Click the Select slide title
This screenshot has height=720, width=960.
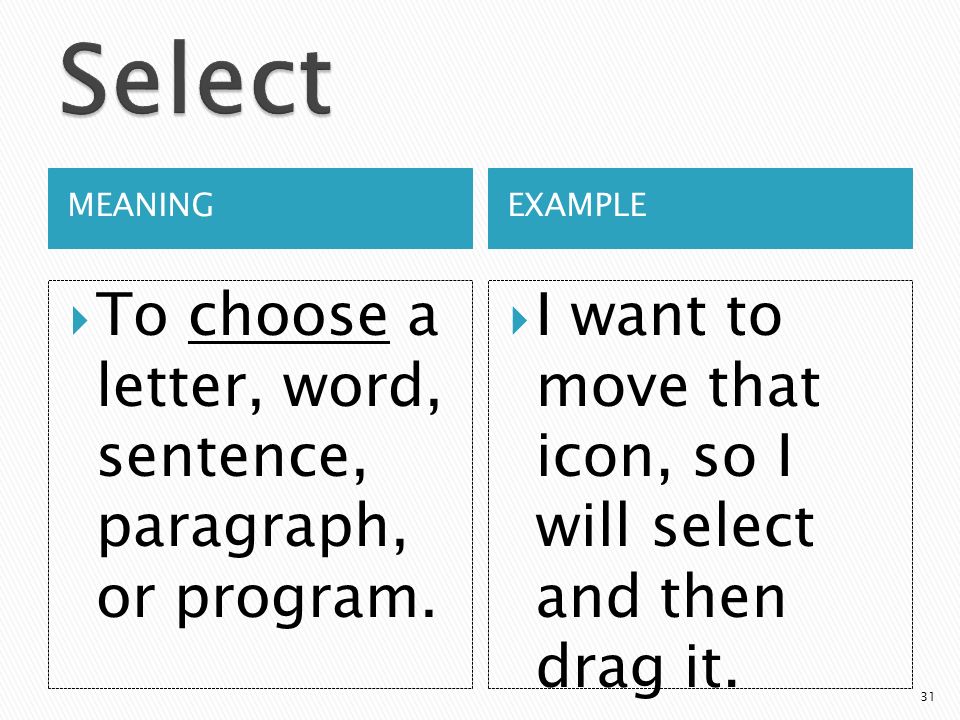pyautogui.click(x=197, y=78)
